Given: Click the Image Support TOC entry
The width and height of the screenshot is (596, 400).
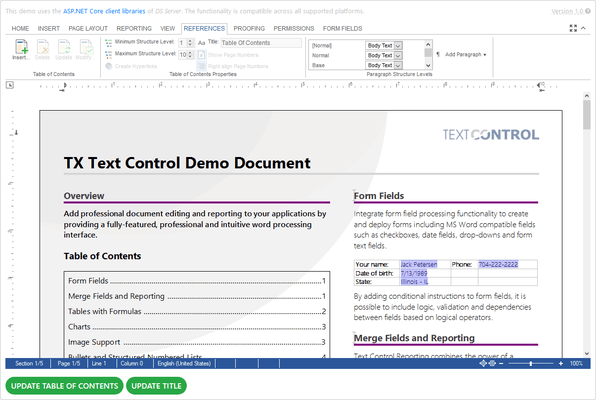Looking at the screenshot, I should pyautogui.click(x=197, y=342).
